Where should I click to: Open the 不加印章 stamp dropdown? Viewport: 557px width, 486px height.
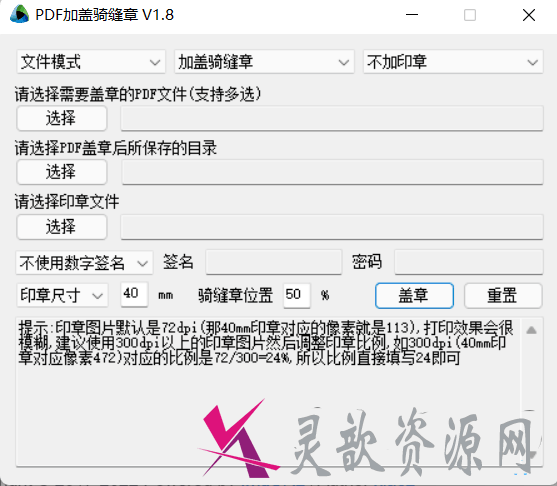[453, 62]
